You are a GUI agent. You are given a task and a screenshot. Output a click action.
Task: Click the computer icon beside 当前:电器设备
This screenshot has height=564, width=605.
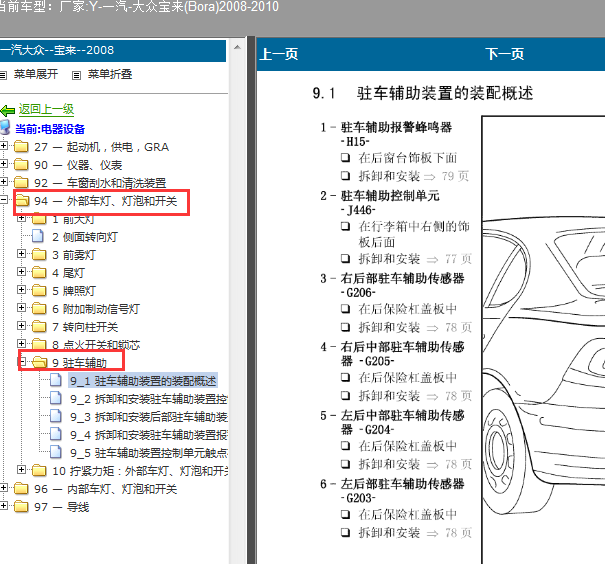[x=5, y=128]
